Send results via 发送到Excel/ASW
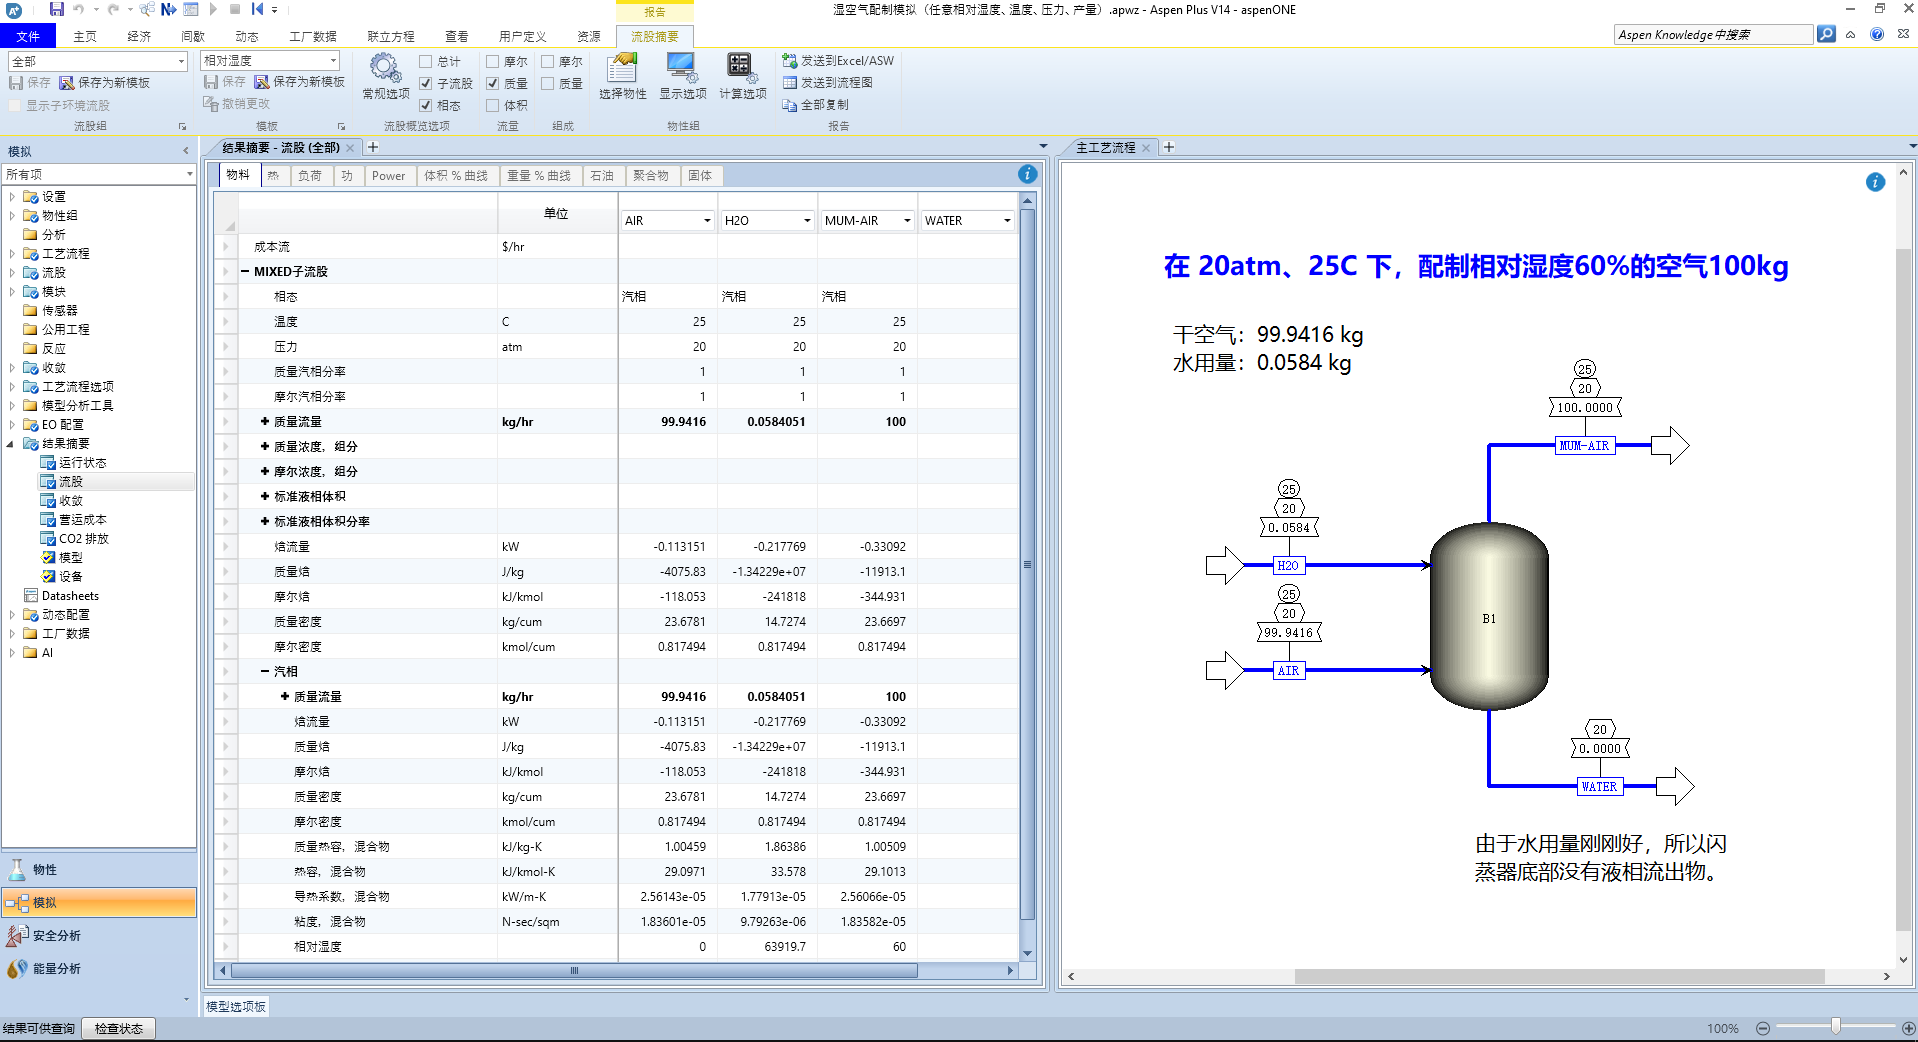Viewport: 1918px width, 1042px height. [838, 61]
